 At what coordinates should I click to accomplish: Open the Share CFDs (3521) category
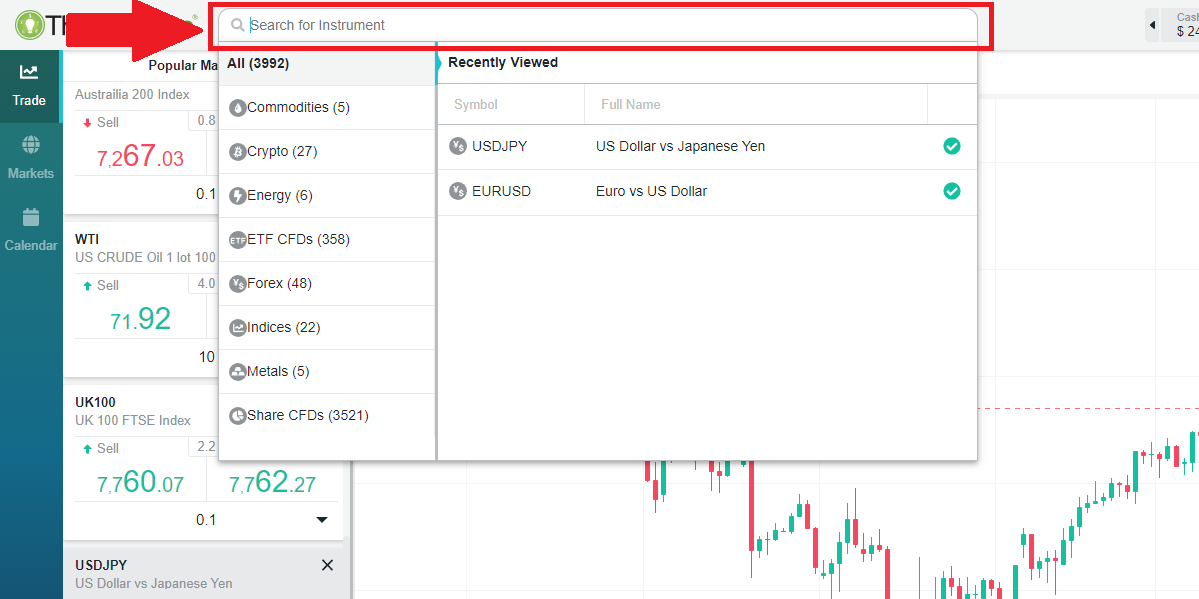coord(327,415)
